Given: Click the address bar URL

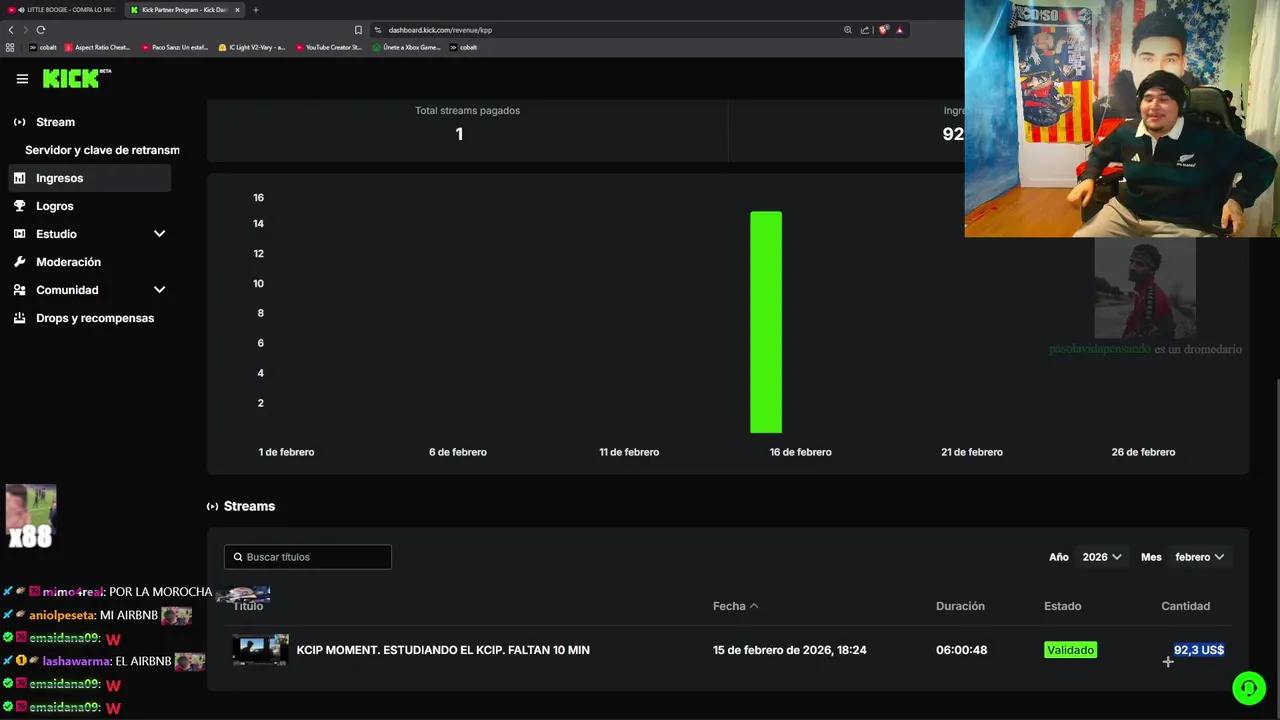Looking at the screenshot, I should click(440, 30).
